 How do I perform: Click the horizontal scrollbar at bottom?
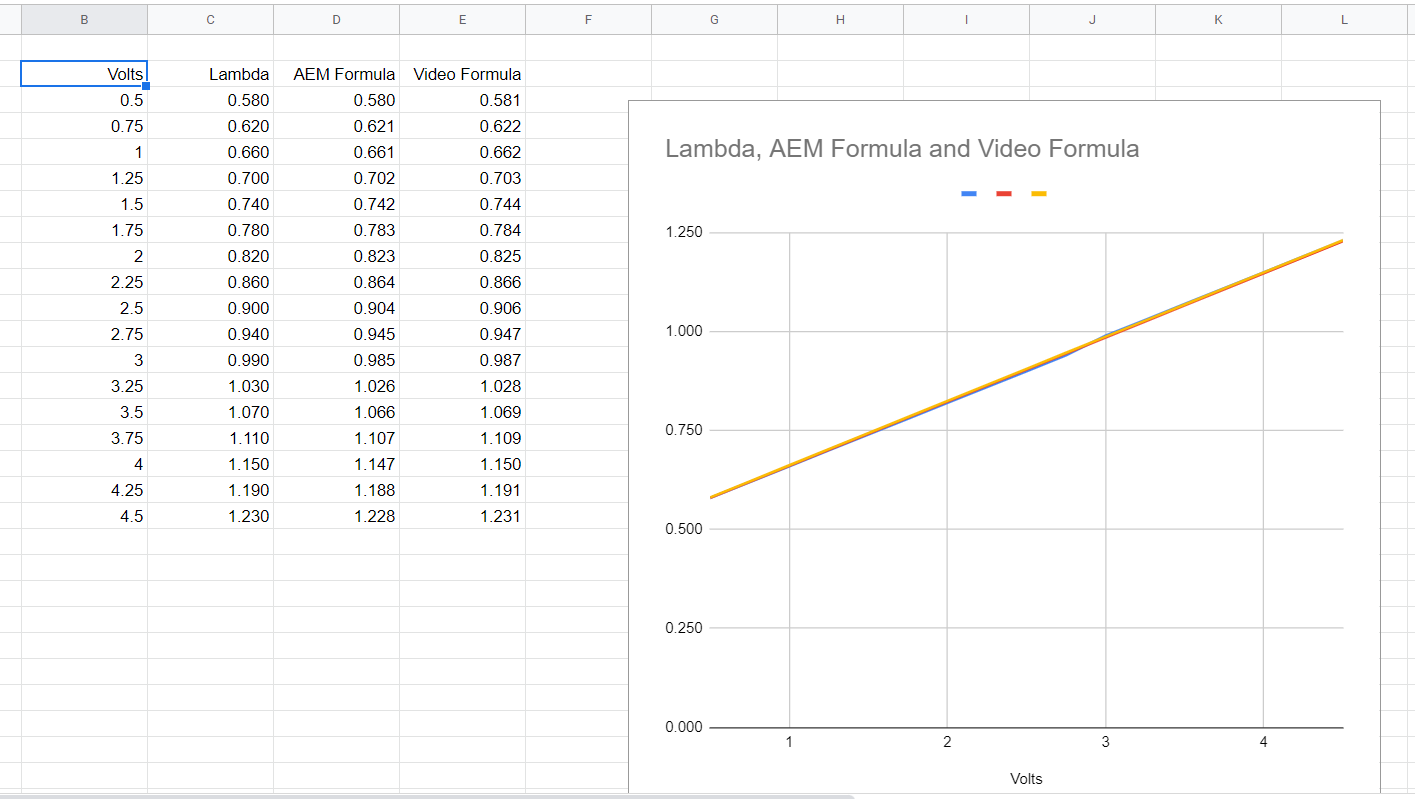427,796
